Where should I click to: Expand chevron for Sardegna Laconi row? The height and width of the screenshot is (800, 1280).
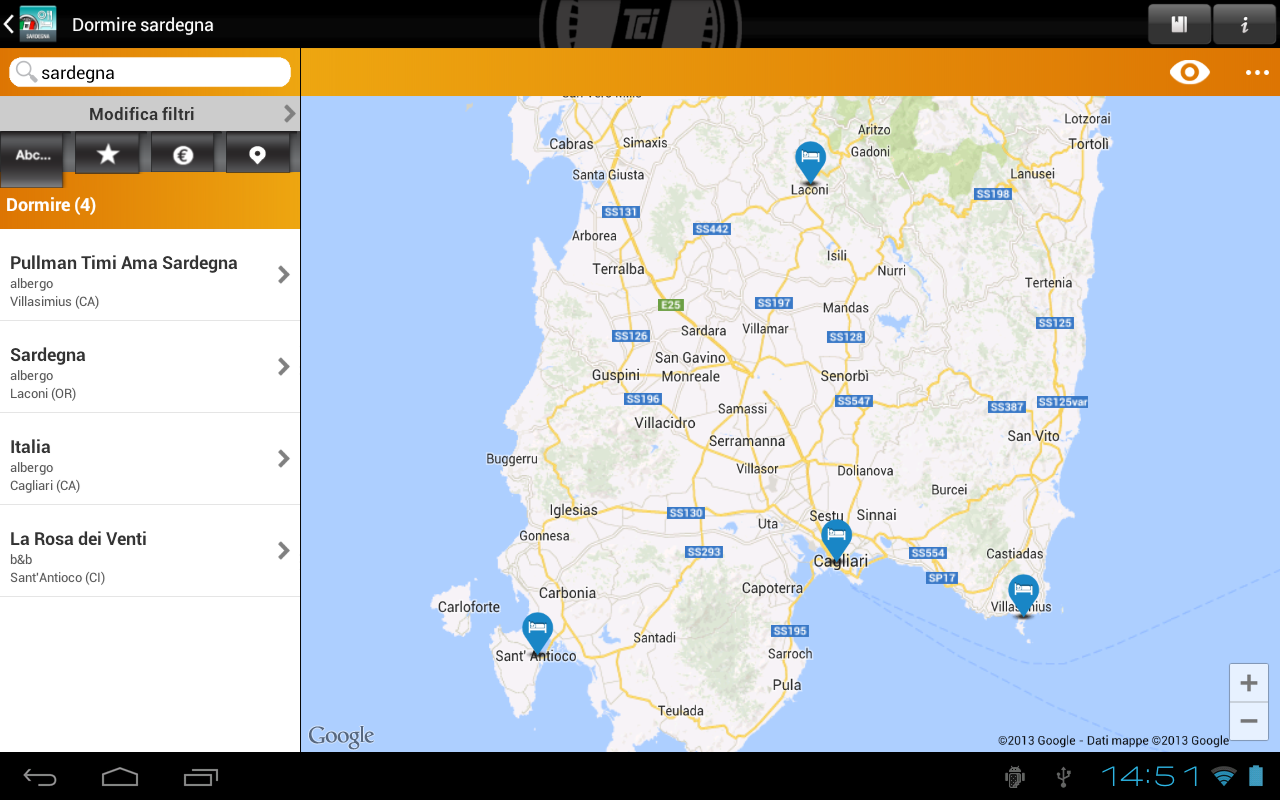coord(284,366)
